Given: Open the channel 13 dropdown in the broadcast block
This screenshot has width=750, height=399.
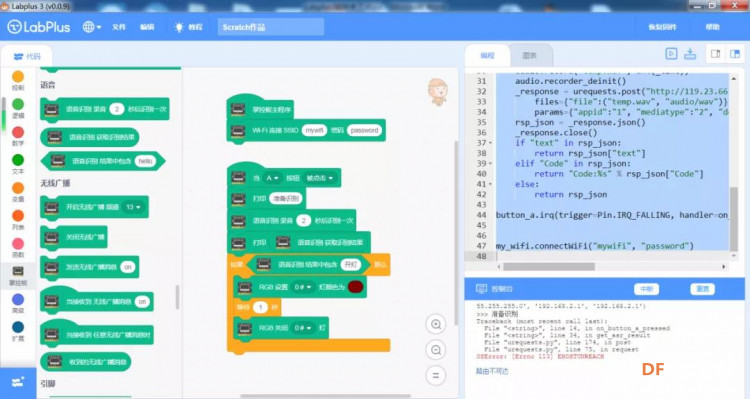Looking at the screenshot, I should click(x=133, y=207).
